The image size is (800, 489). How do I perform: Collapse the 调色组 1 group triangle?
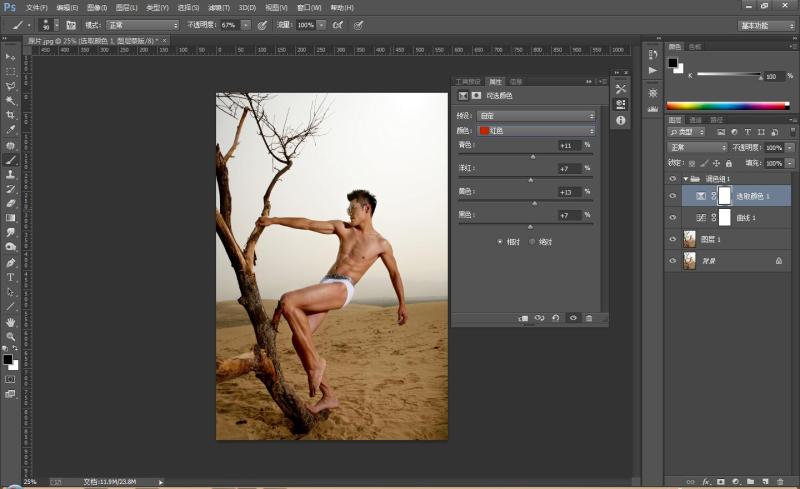tap(686, 179)
